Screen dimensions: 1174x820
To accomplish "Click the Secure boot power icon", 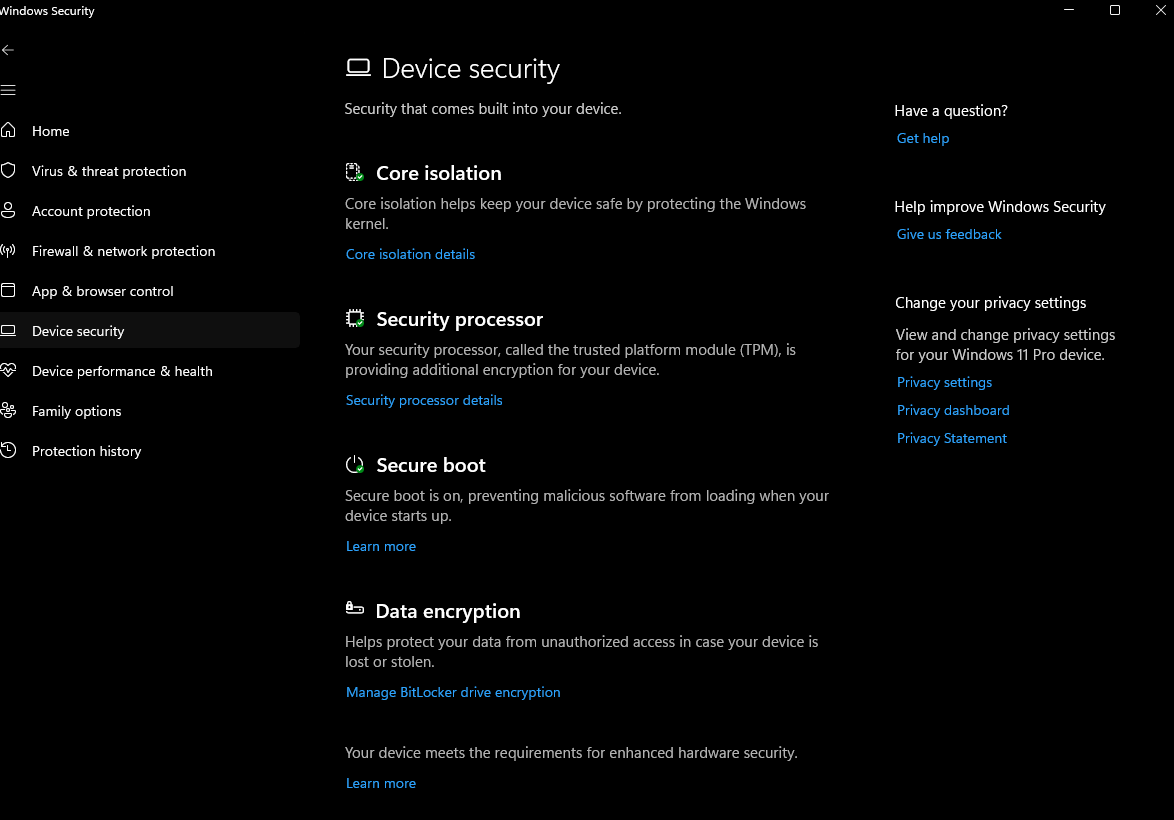I will [355, 464].
